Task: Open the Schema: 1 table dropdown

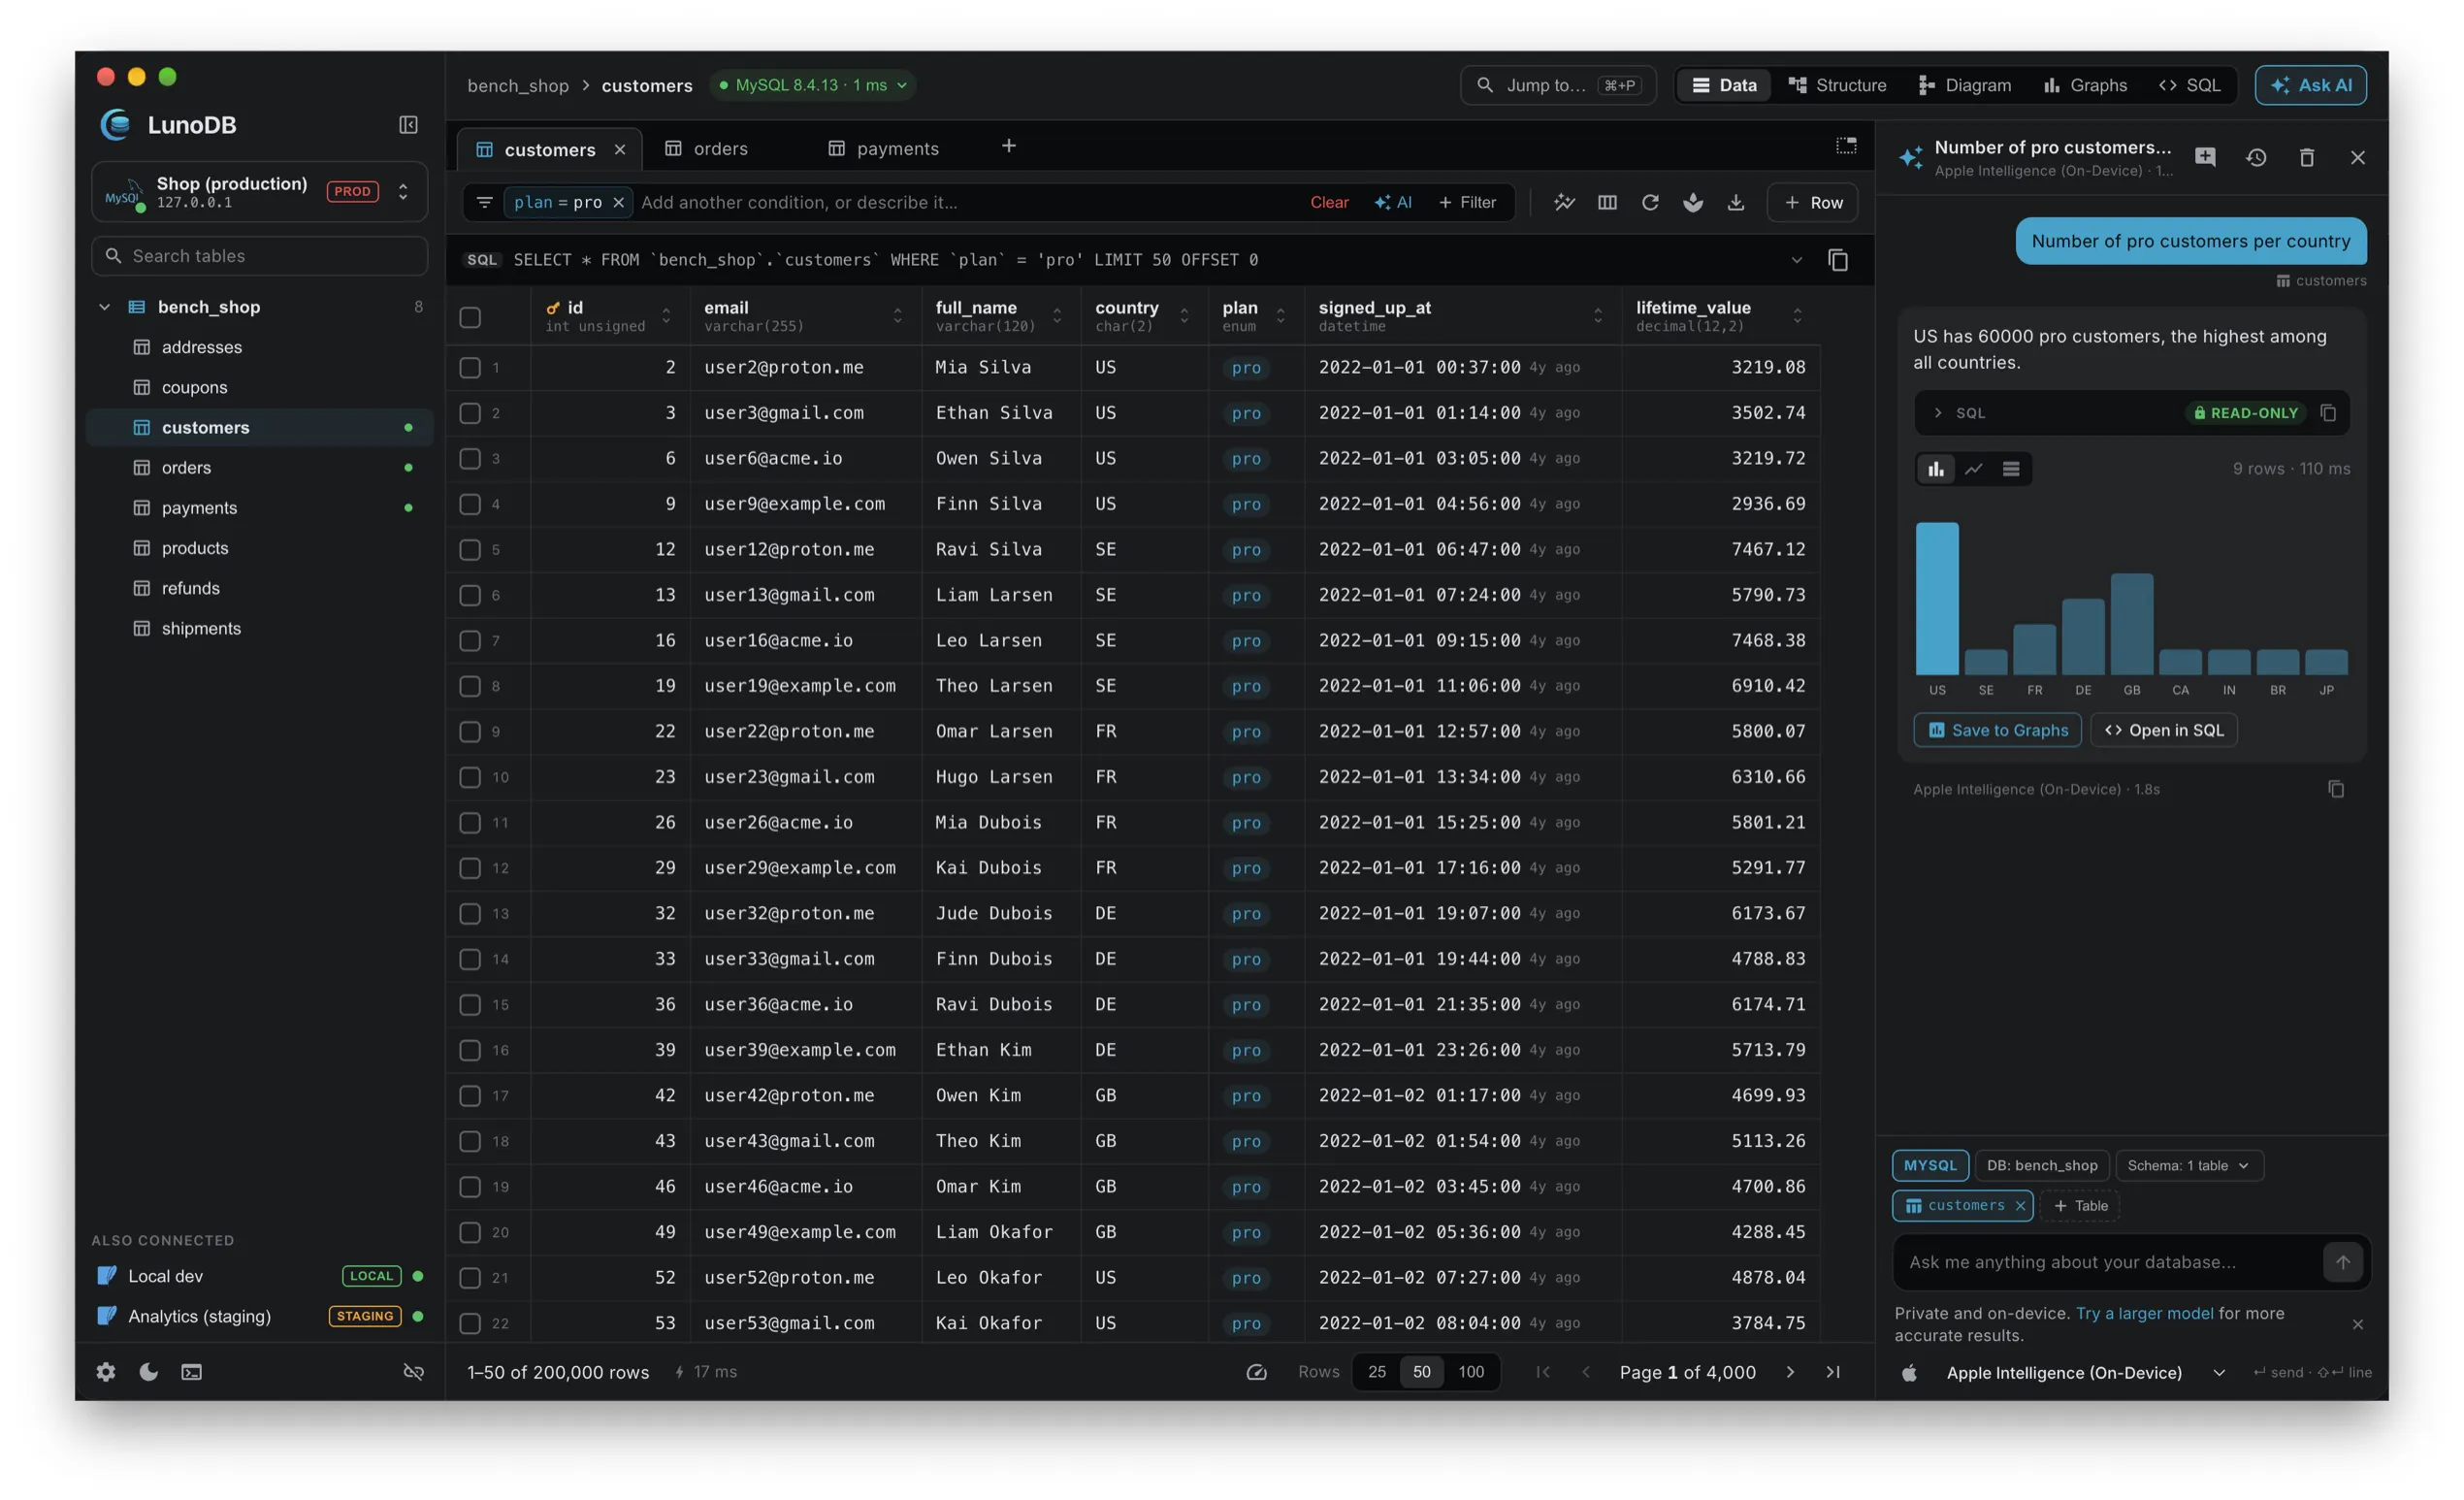Action: point(2189,1166)
